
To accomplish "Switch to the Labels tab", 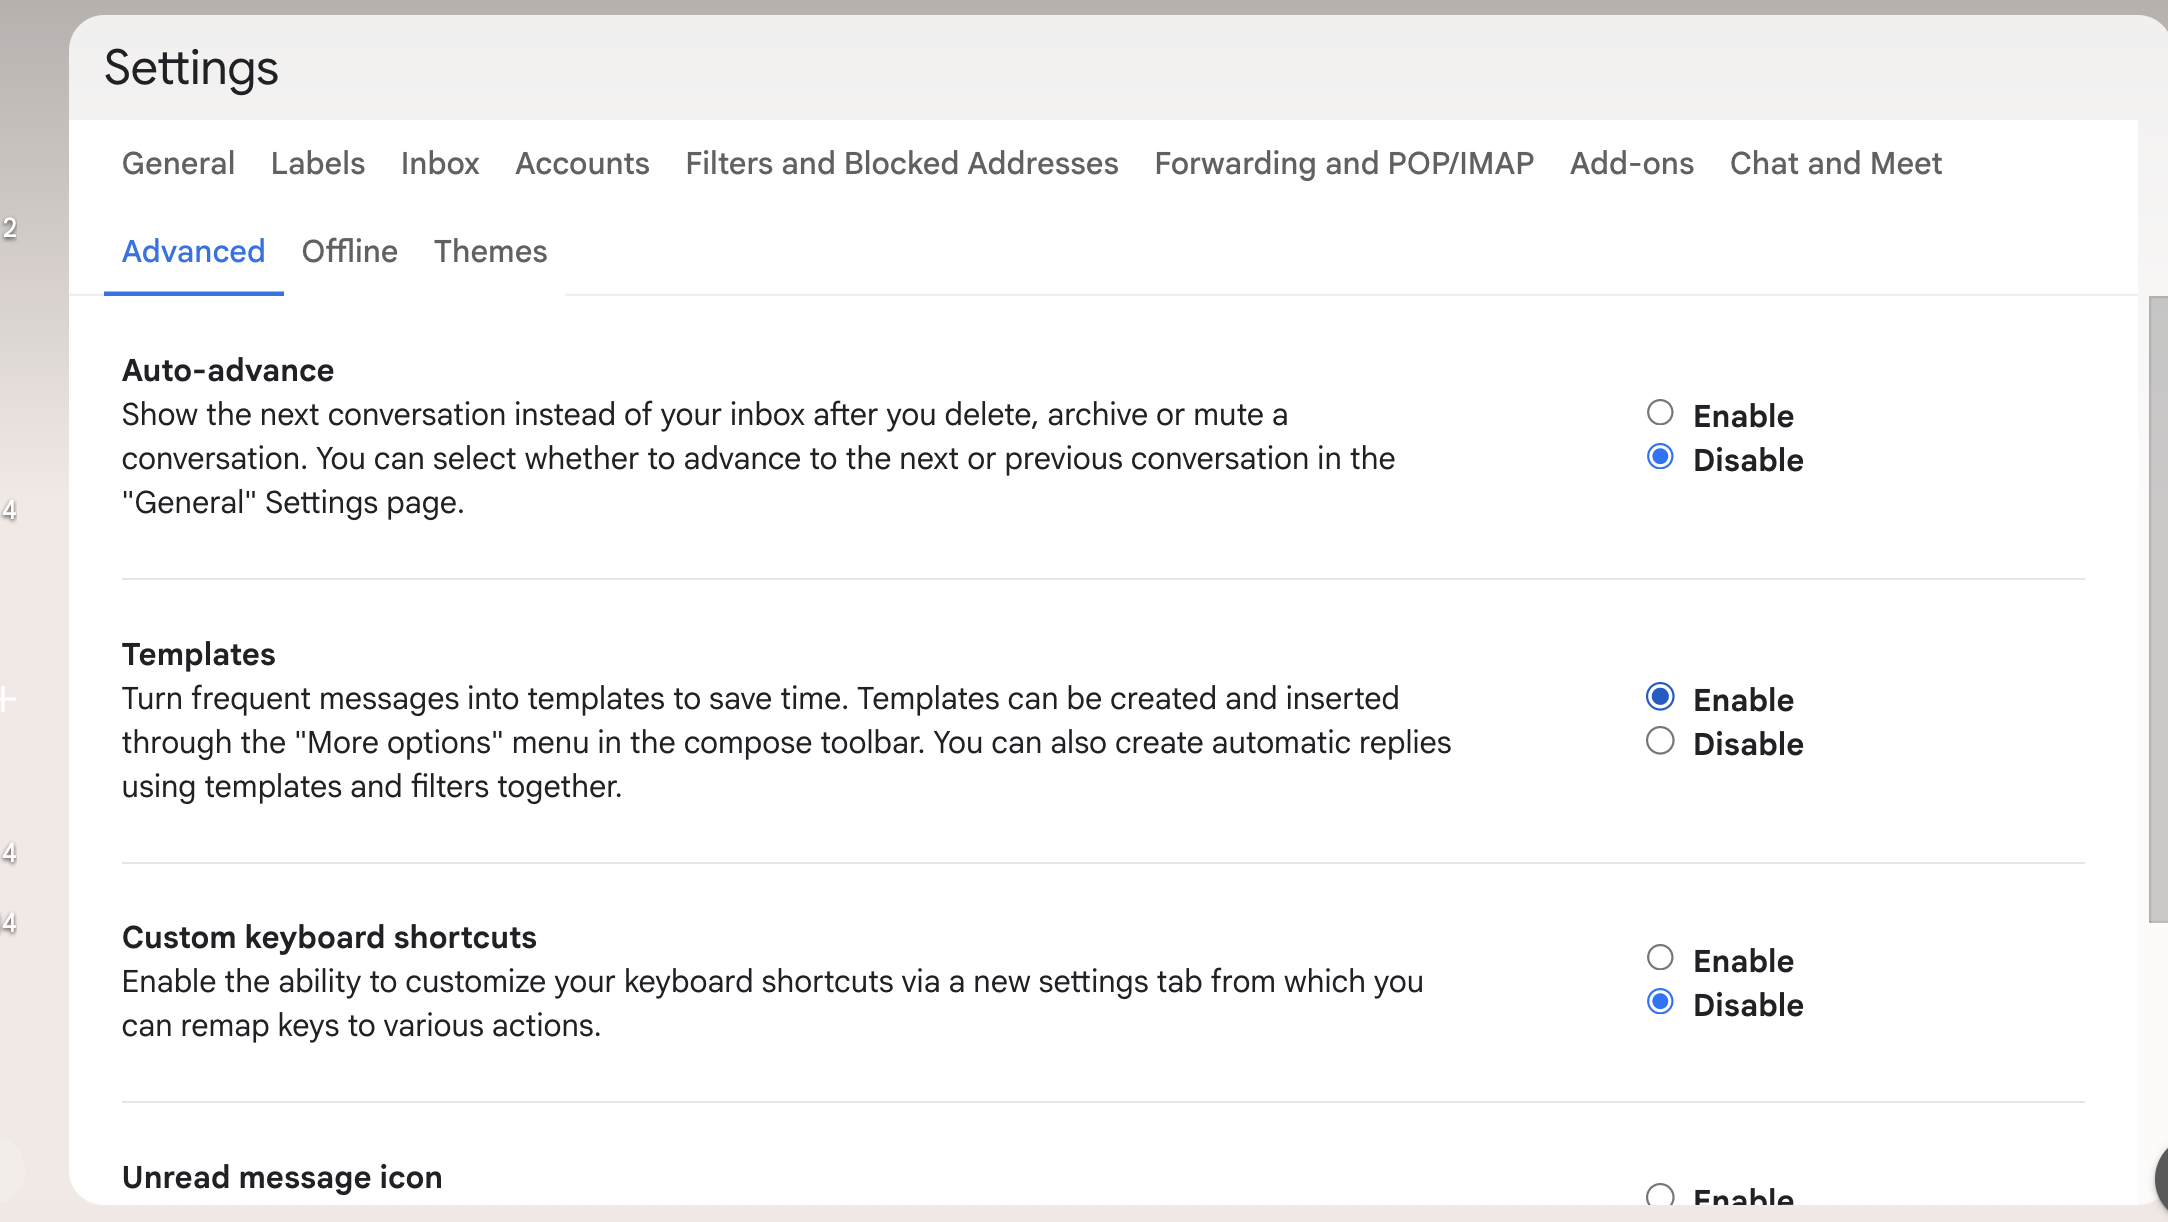I will point(317,163).
